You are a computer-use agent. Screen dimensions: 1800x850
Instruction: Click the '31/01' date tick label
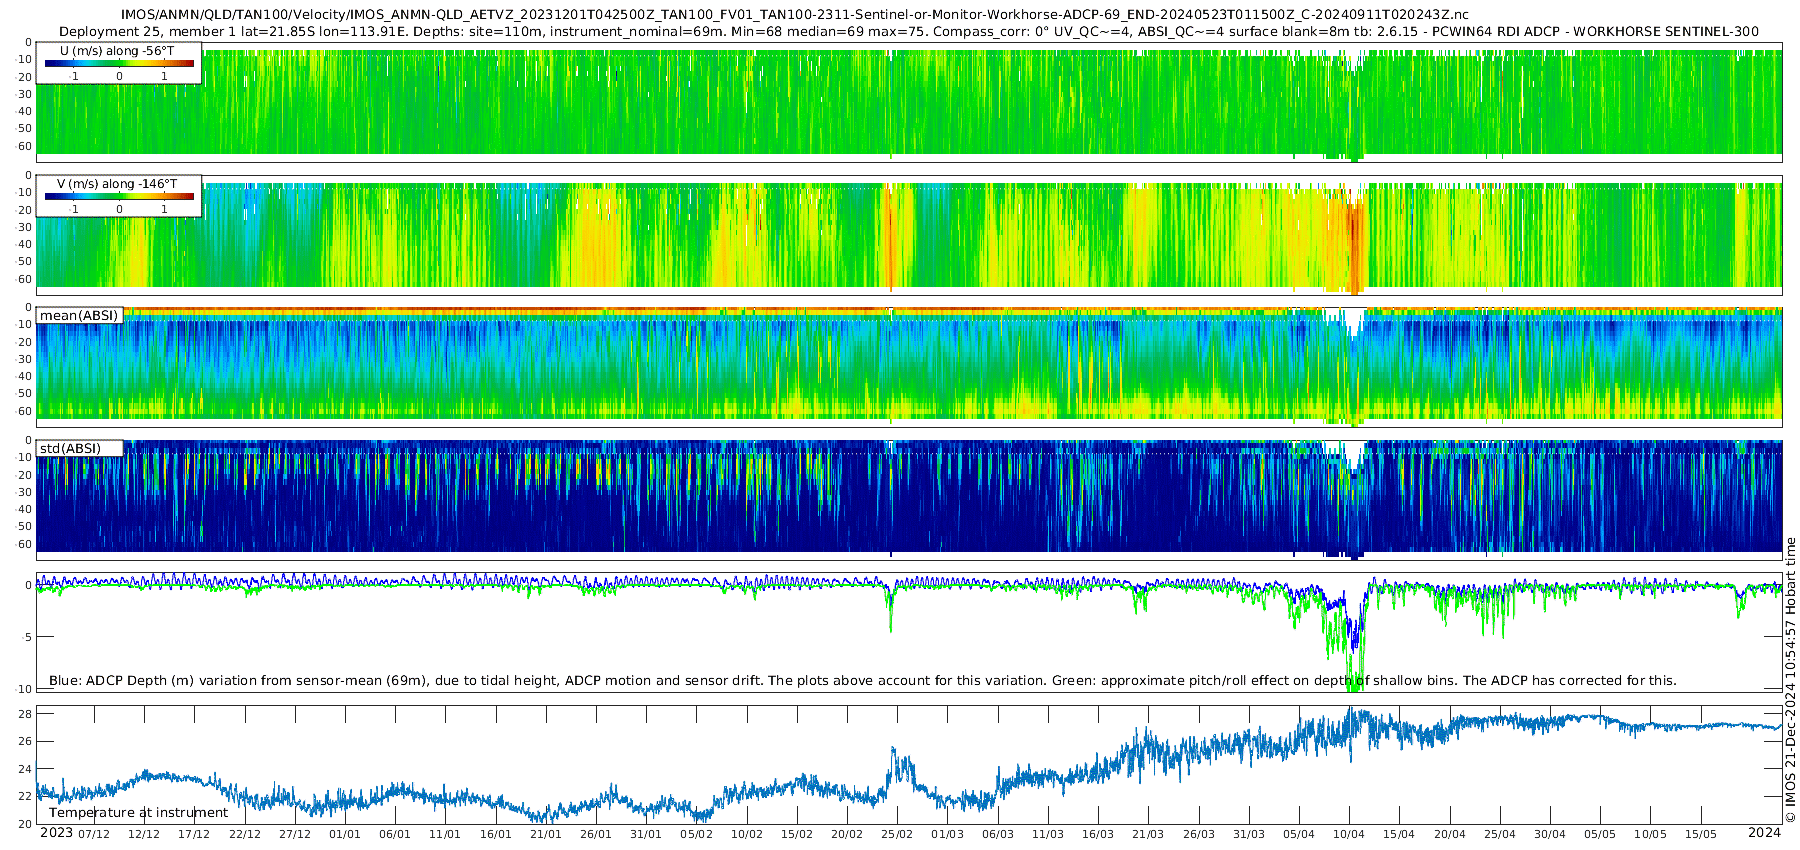point(646,835)
